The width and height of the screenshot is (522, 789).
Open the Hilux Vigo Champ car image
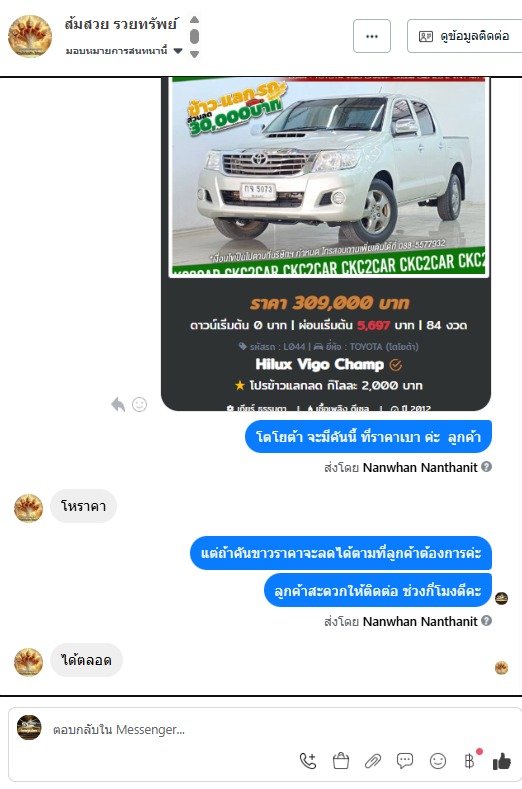329,176
